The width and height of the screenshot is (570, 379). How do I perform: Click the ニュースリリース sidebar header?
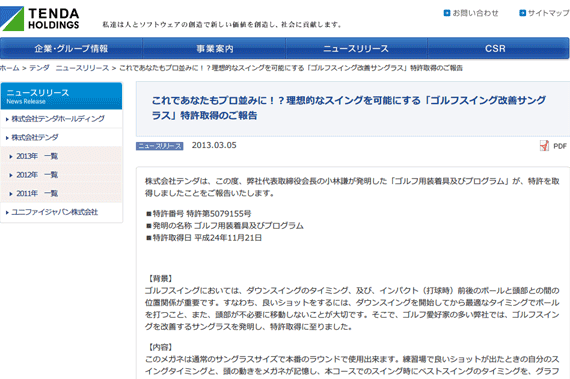click(x=61, y=96)
